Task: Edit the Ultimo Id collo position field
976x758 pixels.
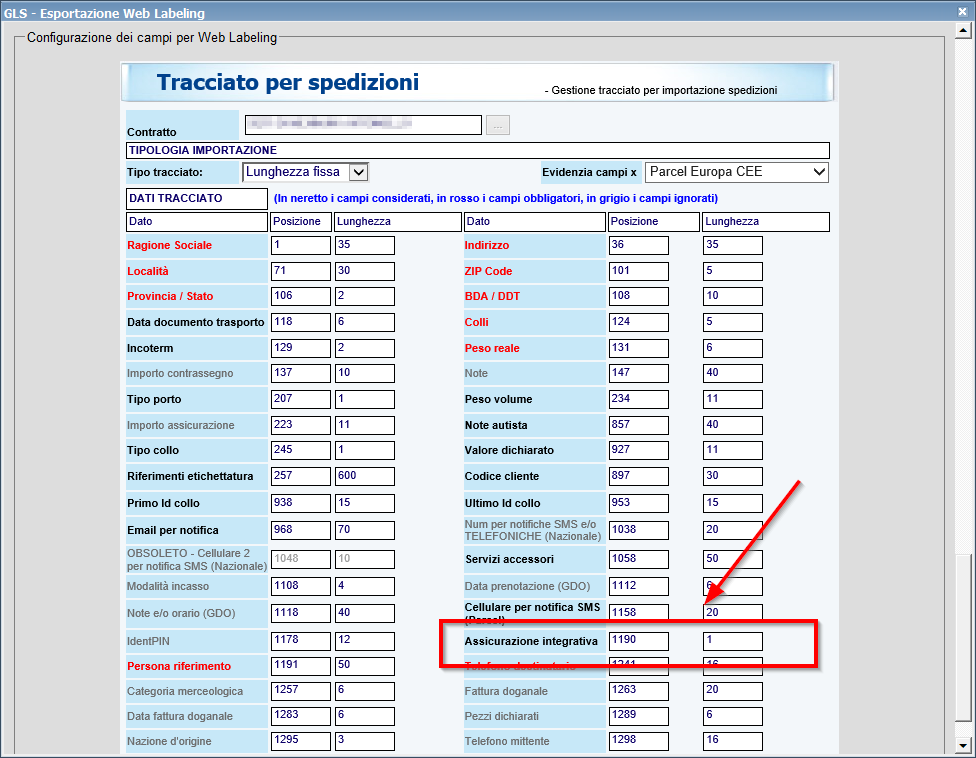Action: (639, 503)
